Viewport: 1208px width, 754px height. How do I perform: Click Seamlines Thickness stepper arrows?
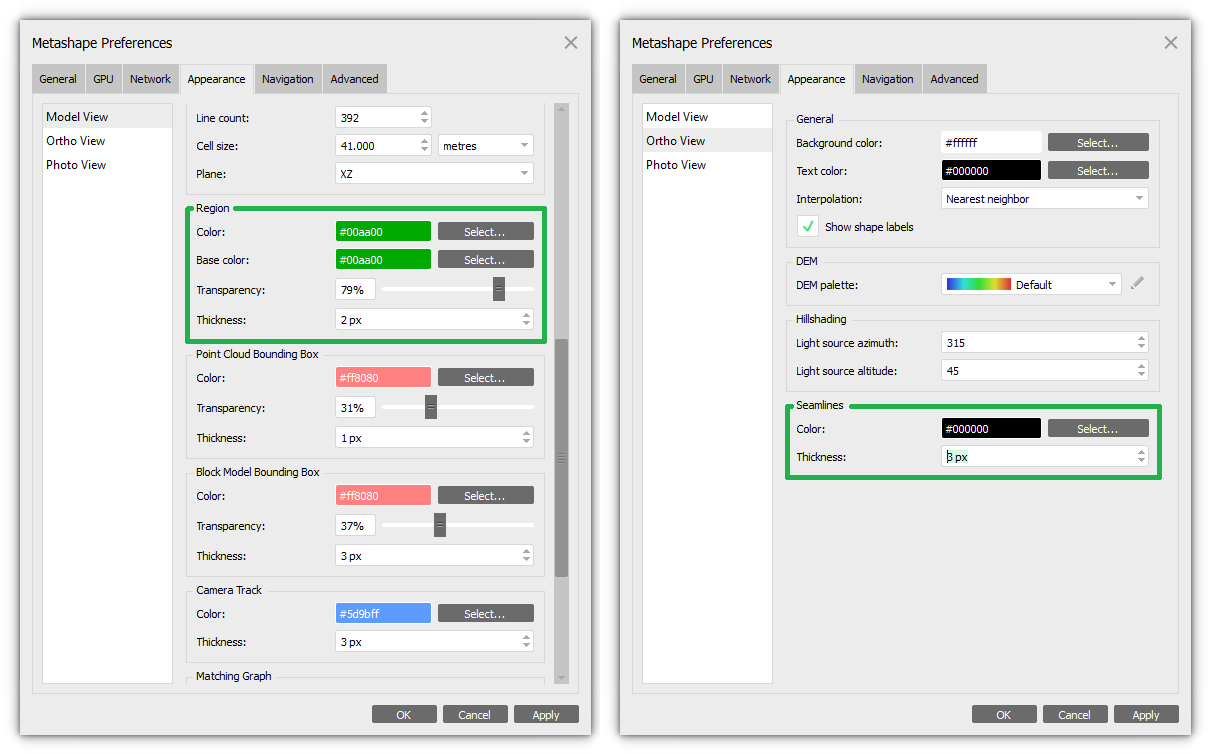tap(1142, 457)
